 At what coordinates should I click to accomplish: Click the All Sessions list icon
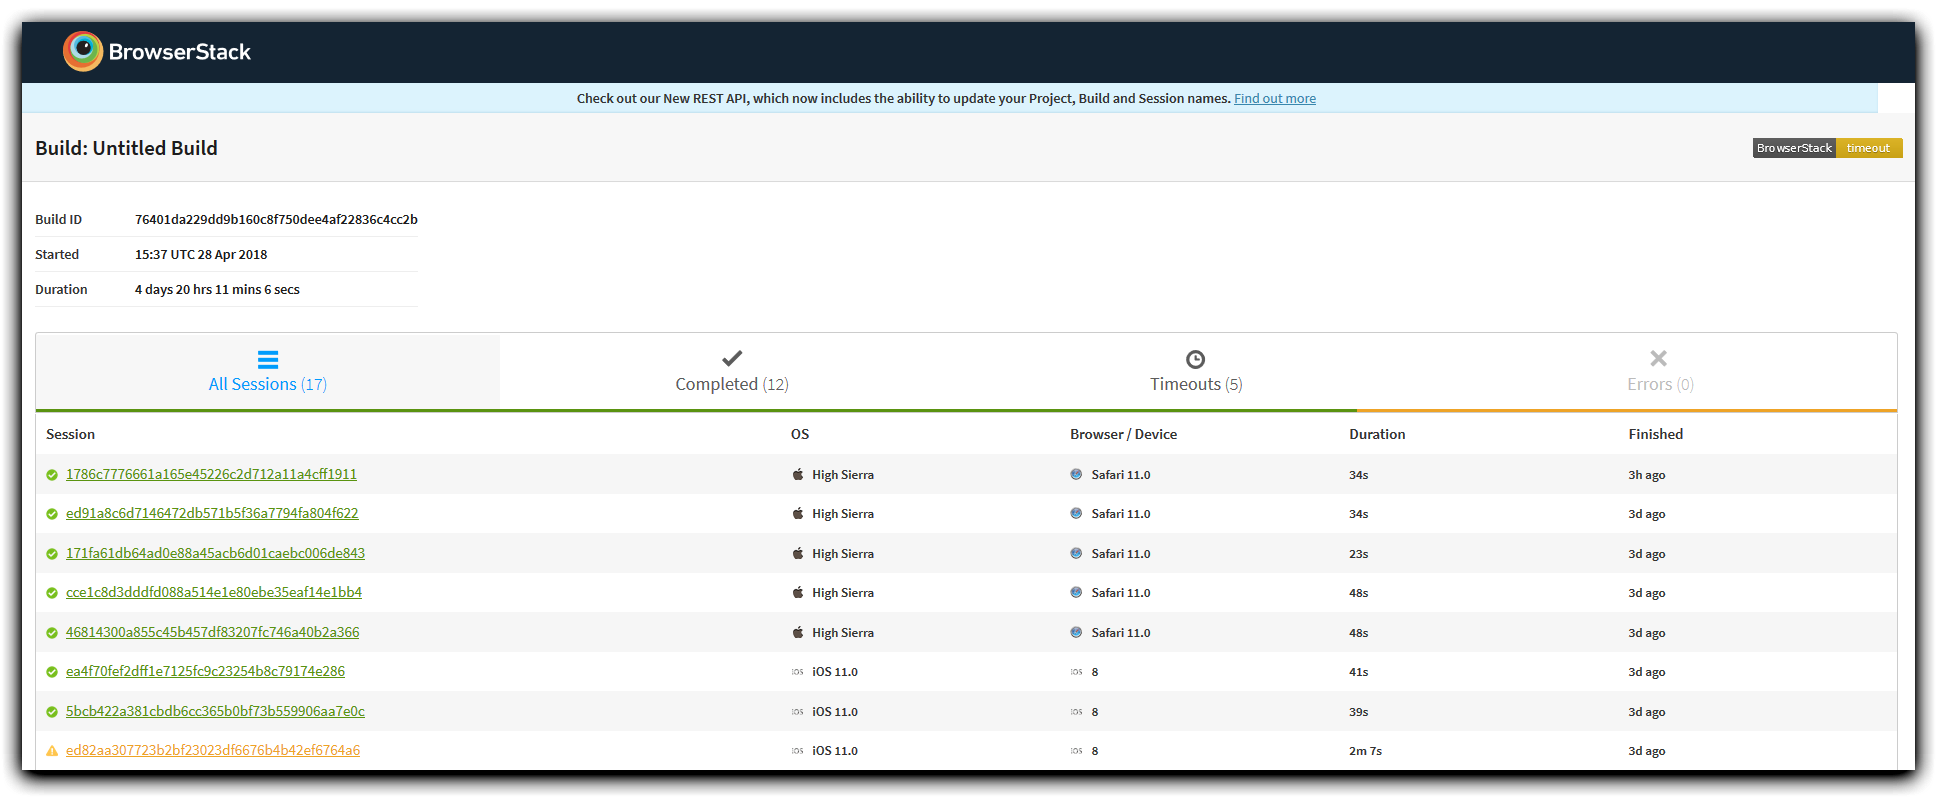click(x=268, y=359)
